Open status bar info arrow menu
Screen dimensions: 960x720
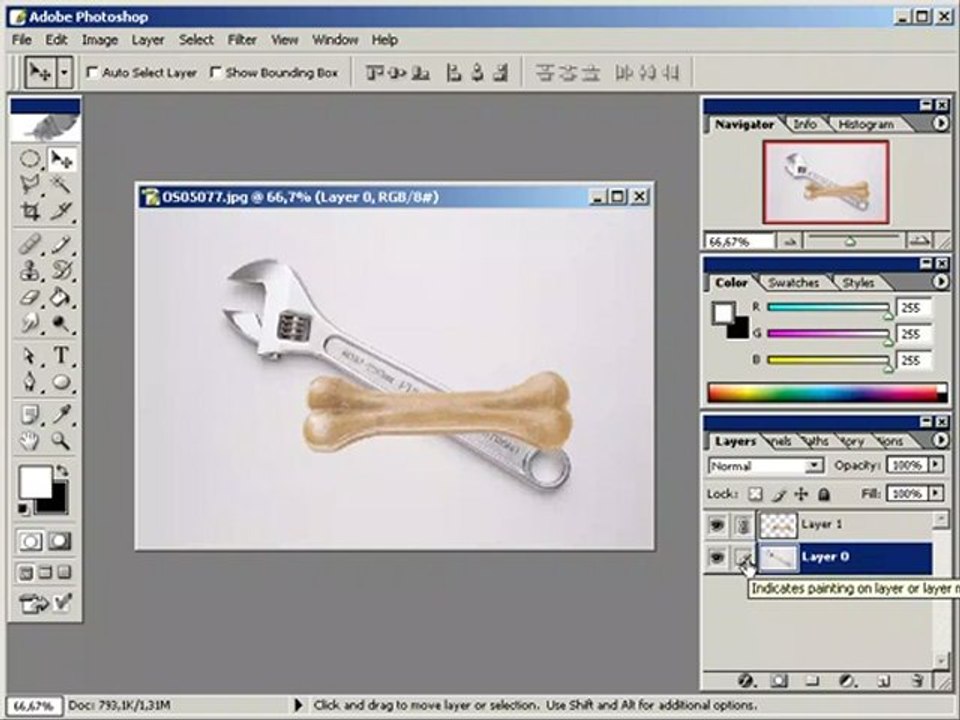pyautogui.click(x=298, y=705)
